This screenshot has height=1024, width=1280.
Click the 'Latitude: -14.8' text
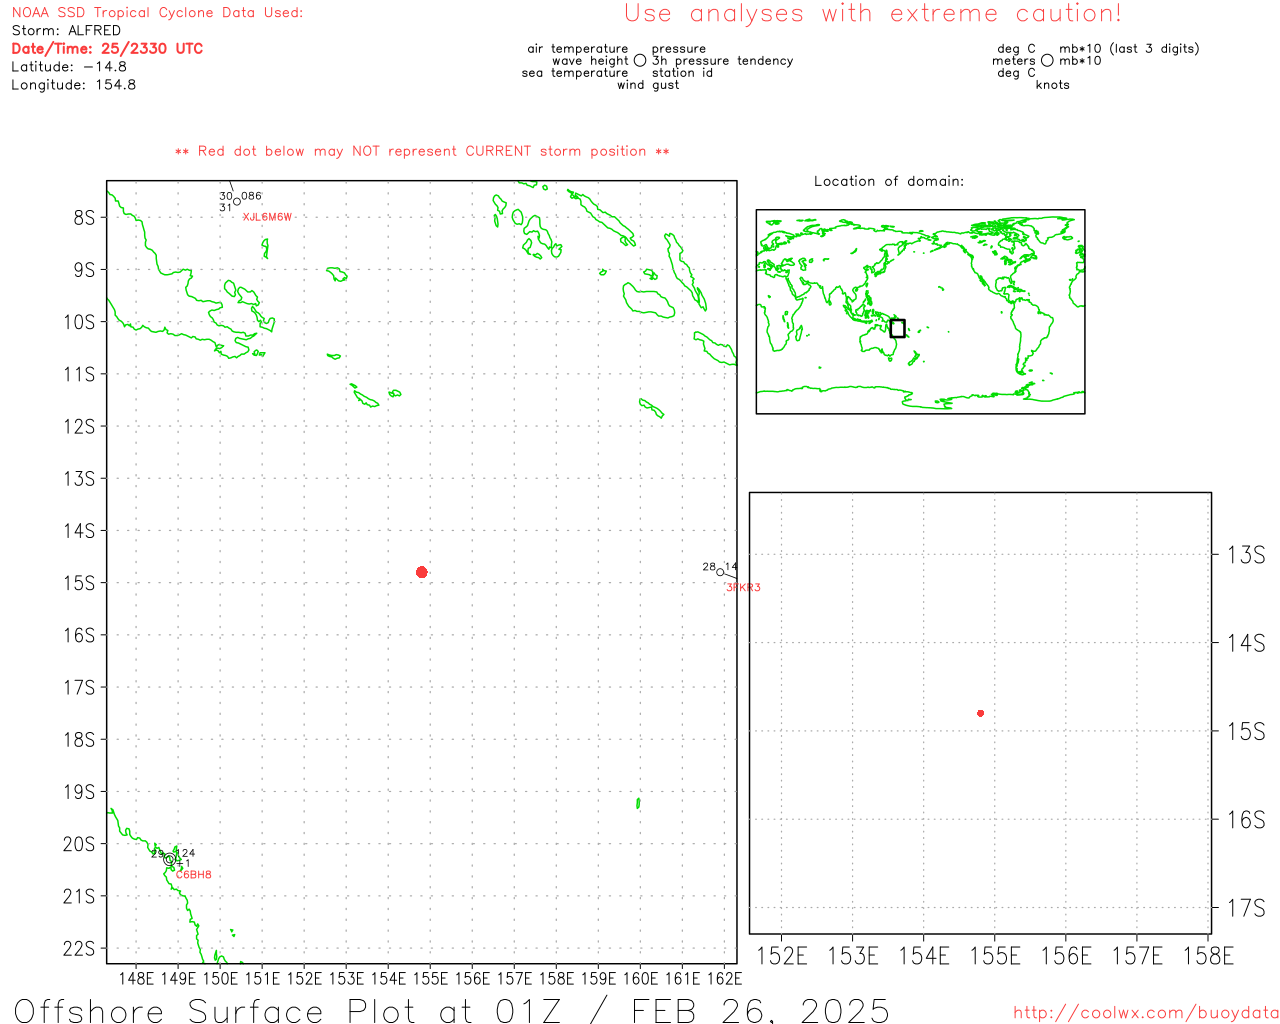point(69,67)
